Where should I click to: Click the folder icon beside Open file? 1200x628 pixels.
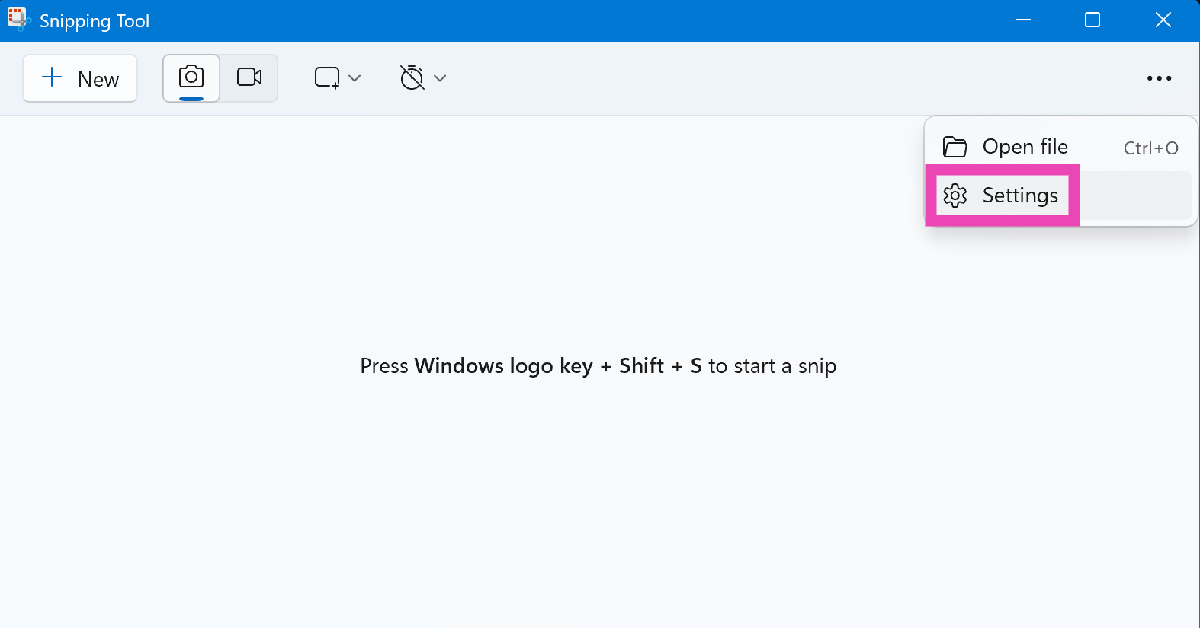point(956,147)
